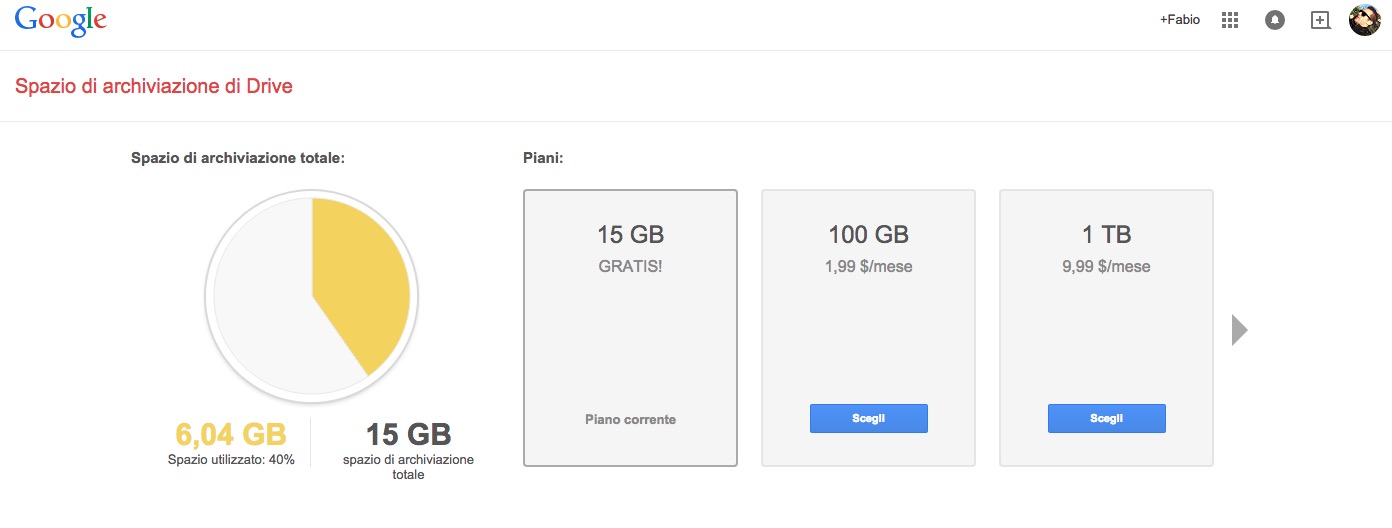
Task: Open the notifications bell
Action: coord(1275,20)
